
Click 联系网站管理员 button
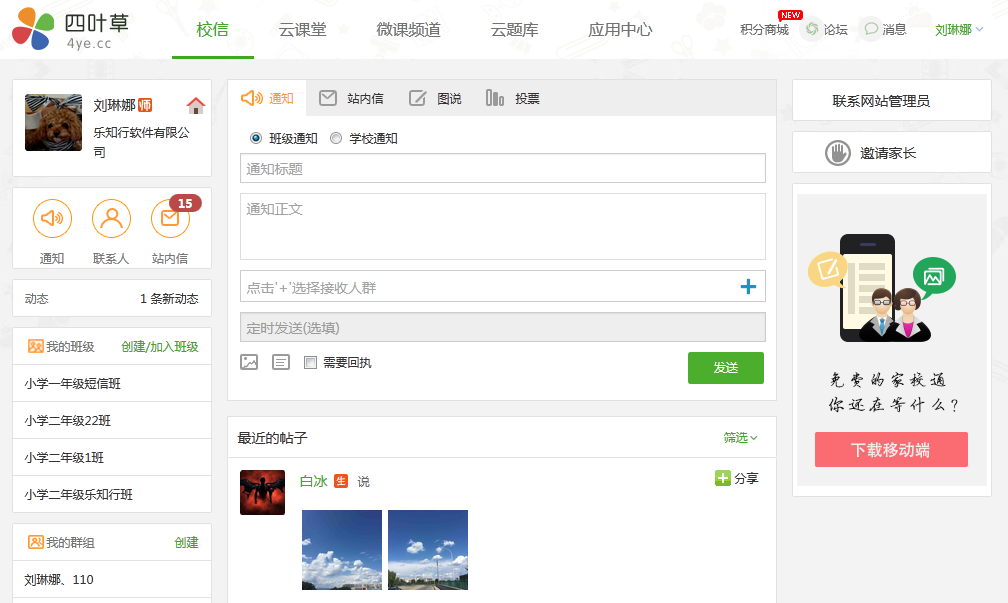click(x=892, y=100)
